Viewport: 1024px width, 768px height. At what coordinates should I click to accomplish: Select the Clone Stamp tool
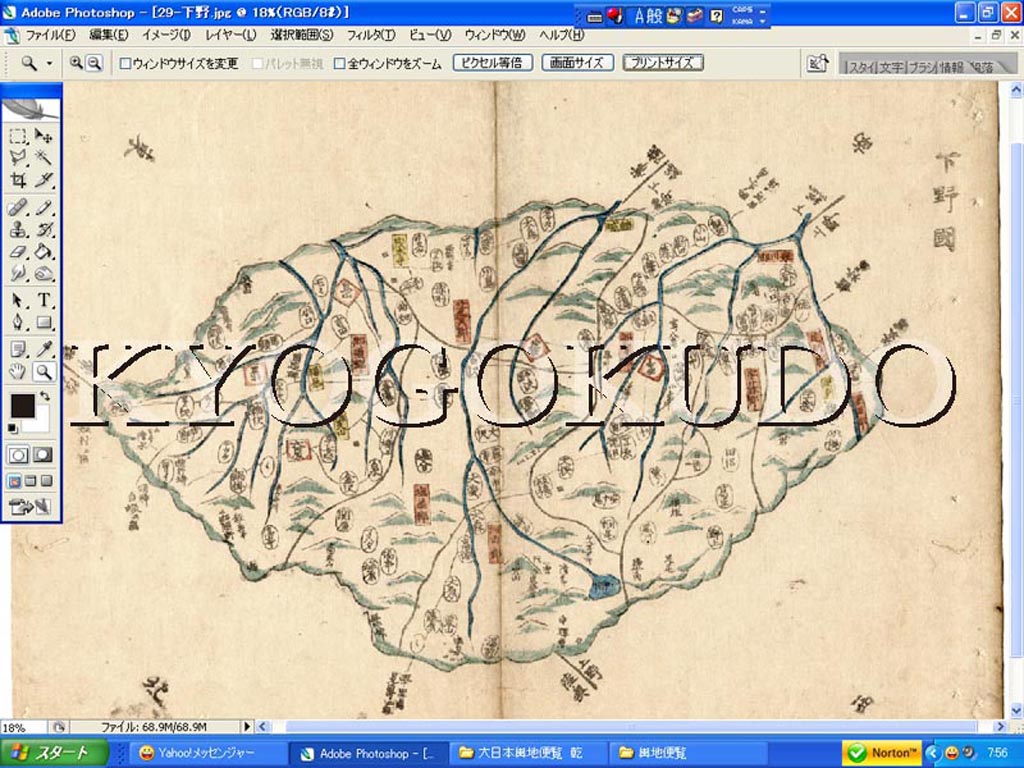(18, 230)
